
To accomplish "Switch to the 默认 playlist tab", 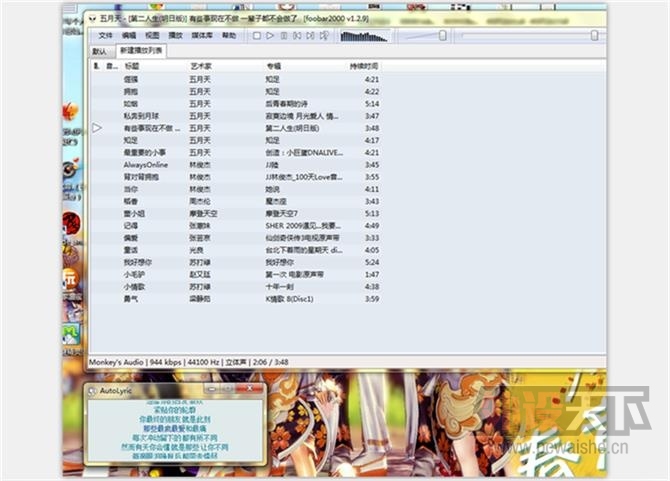I will pyautogui.click(x=99, y=50).
